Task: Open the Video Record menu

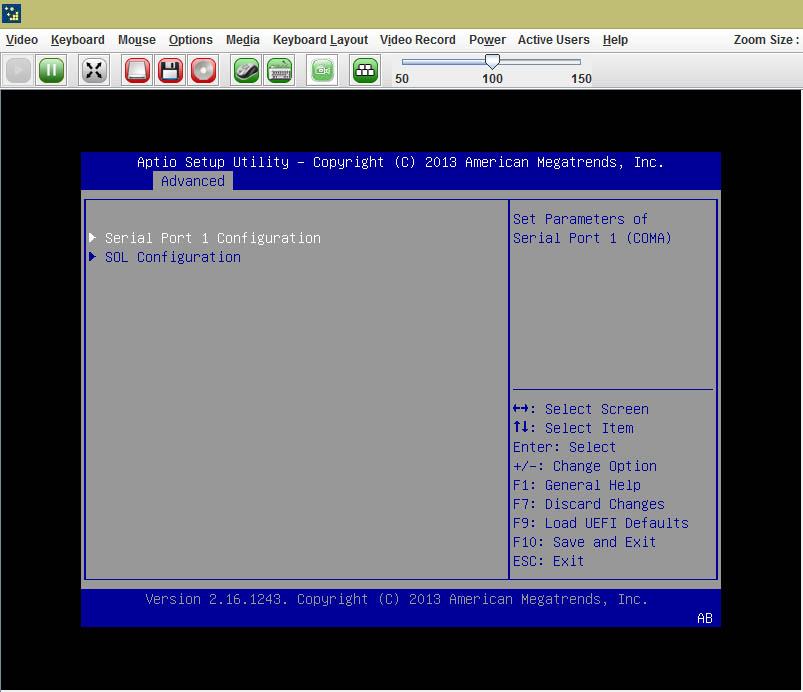Action: click(x=417, y=40)
